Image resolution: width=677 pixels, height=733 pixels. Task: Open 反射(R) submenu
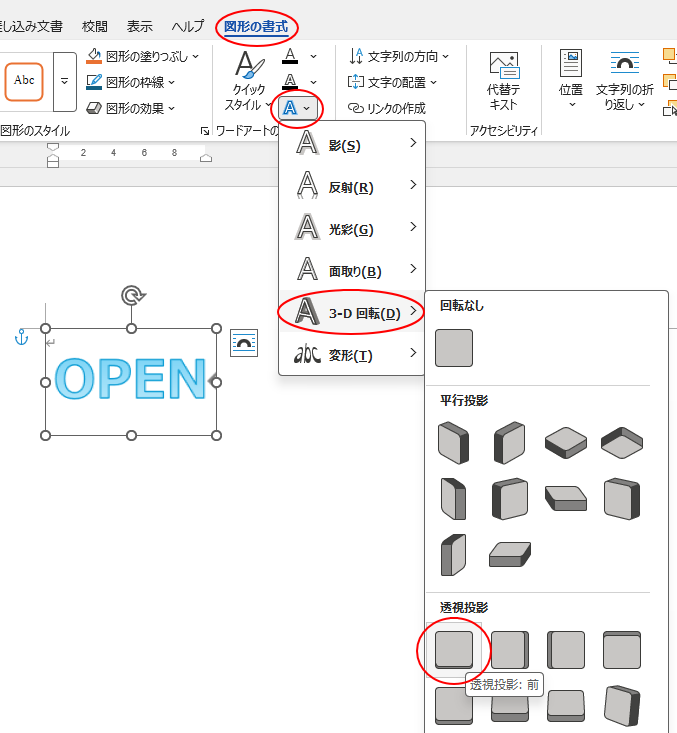click(x=352, y=187)
